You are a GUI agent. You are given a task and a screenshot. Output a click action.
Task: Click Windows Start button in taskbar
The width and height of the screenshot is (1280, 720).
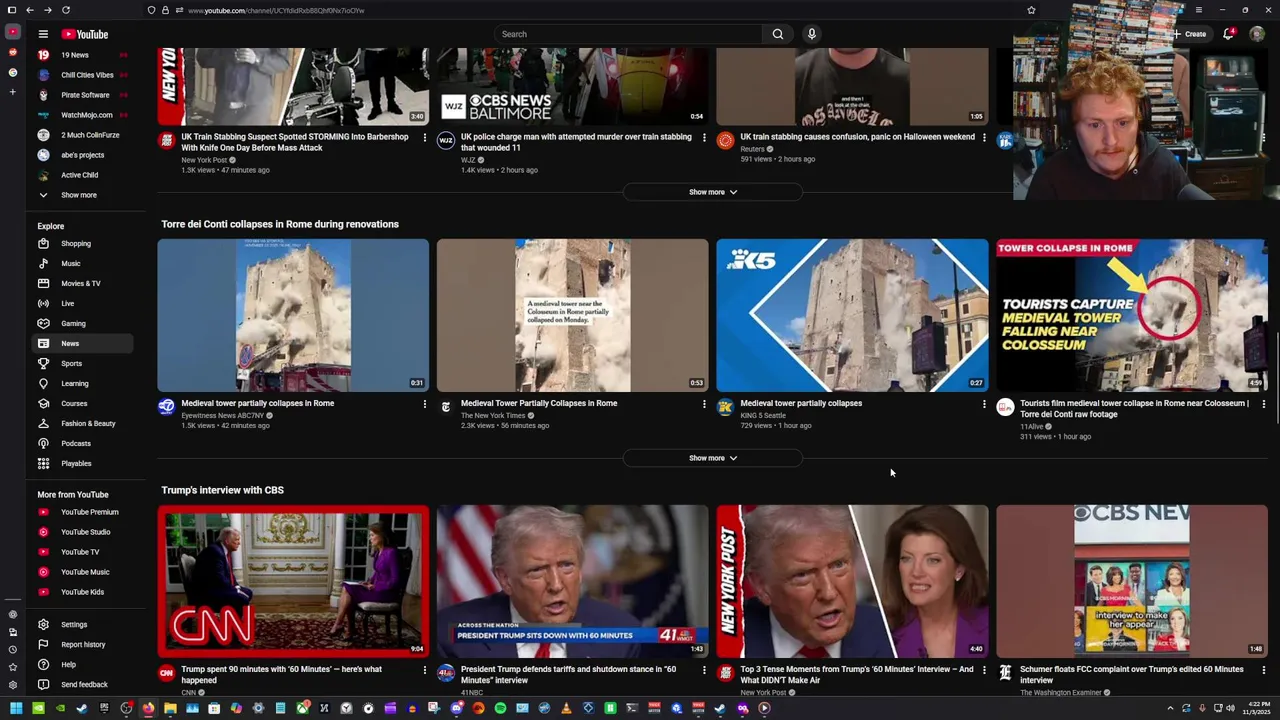[15, 708]
